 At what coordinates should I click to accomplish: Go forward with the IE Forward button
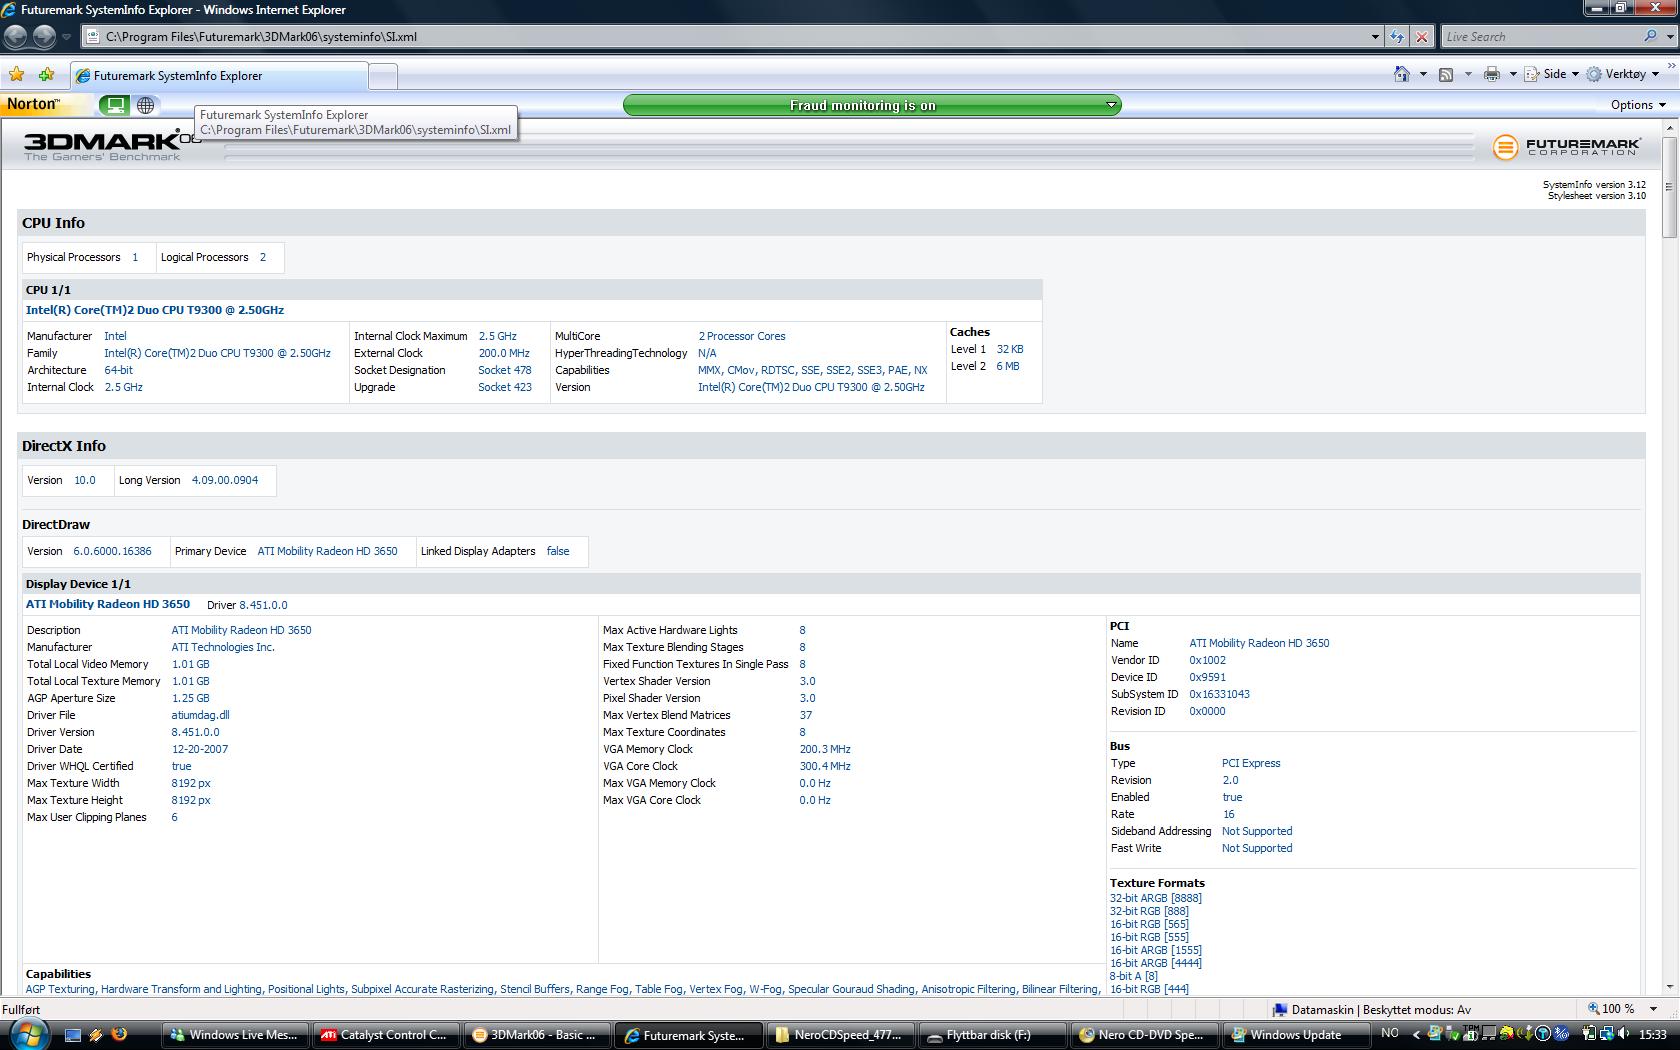[x=44, y=37]
